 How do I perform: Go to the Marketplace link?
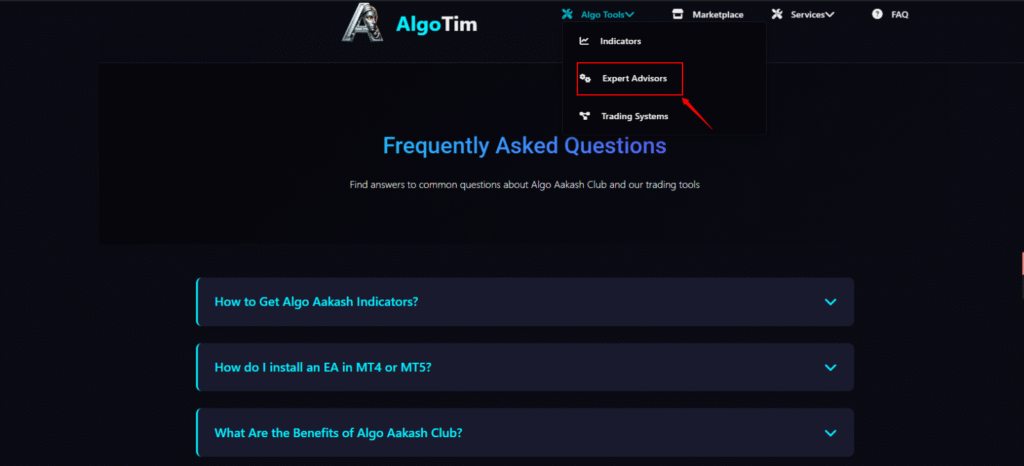718,14
